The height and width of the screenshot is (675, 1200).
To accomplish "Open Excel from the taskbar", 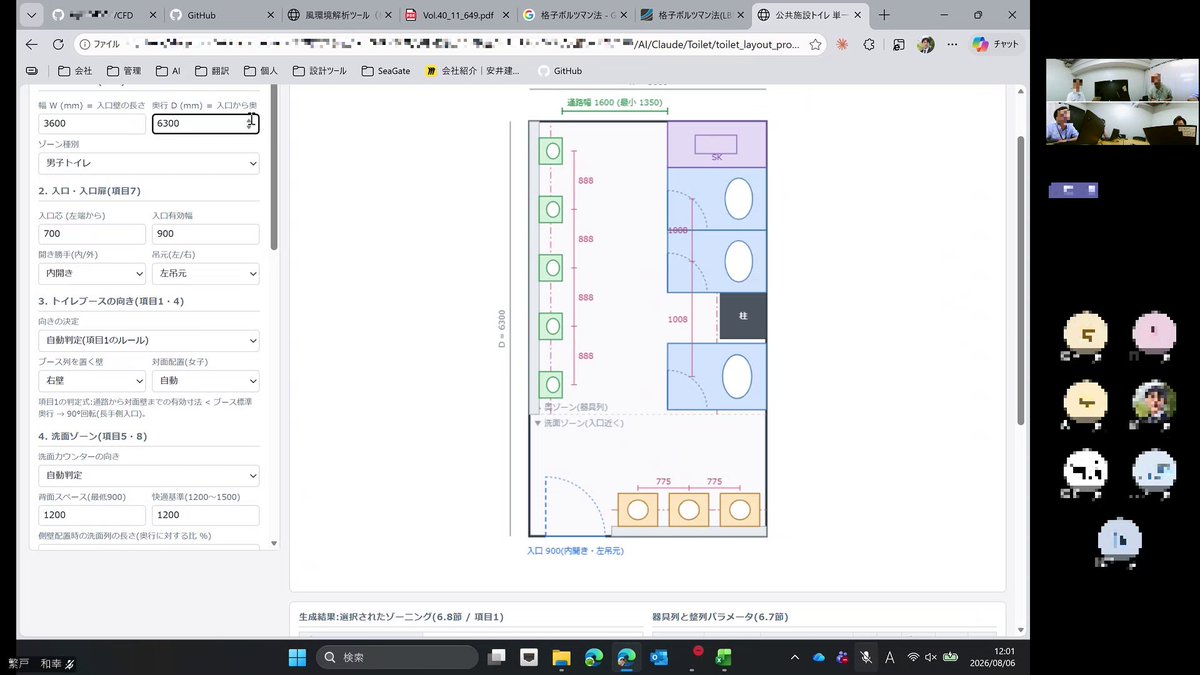I will point(723,657).
